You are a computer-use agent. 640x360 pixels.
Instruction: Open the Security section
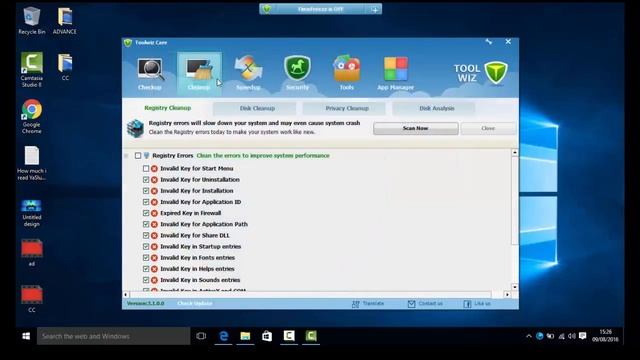(298, 73)
